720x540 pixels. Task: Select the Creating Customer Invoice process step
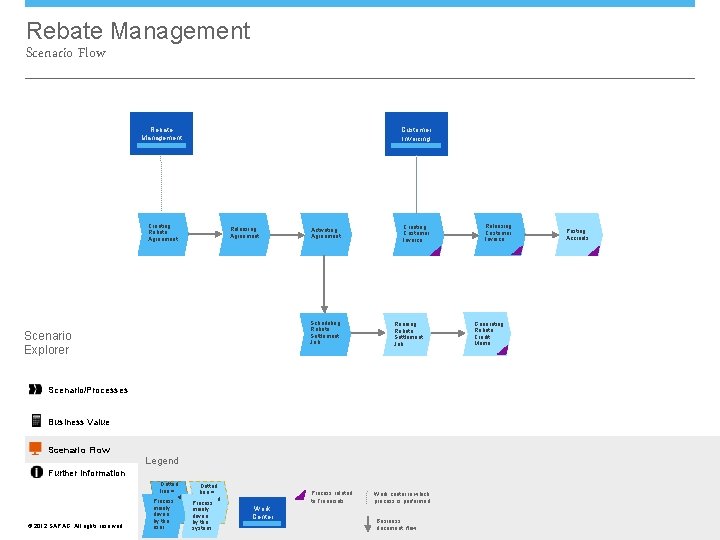pos(418,234)
